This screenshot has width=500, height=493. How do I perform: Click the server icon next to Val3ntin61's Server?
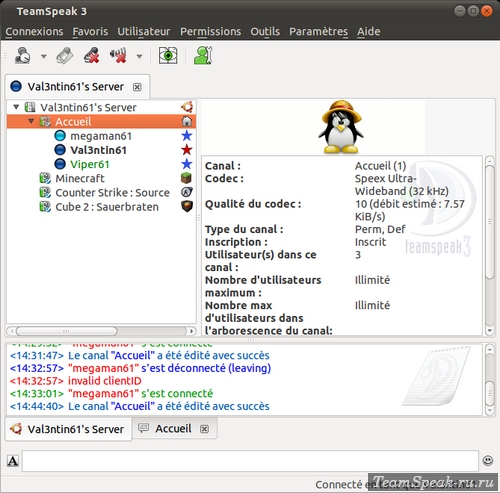pos(30,107)
